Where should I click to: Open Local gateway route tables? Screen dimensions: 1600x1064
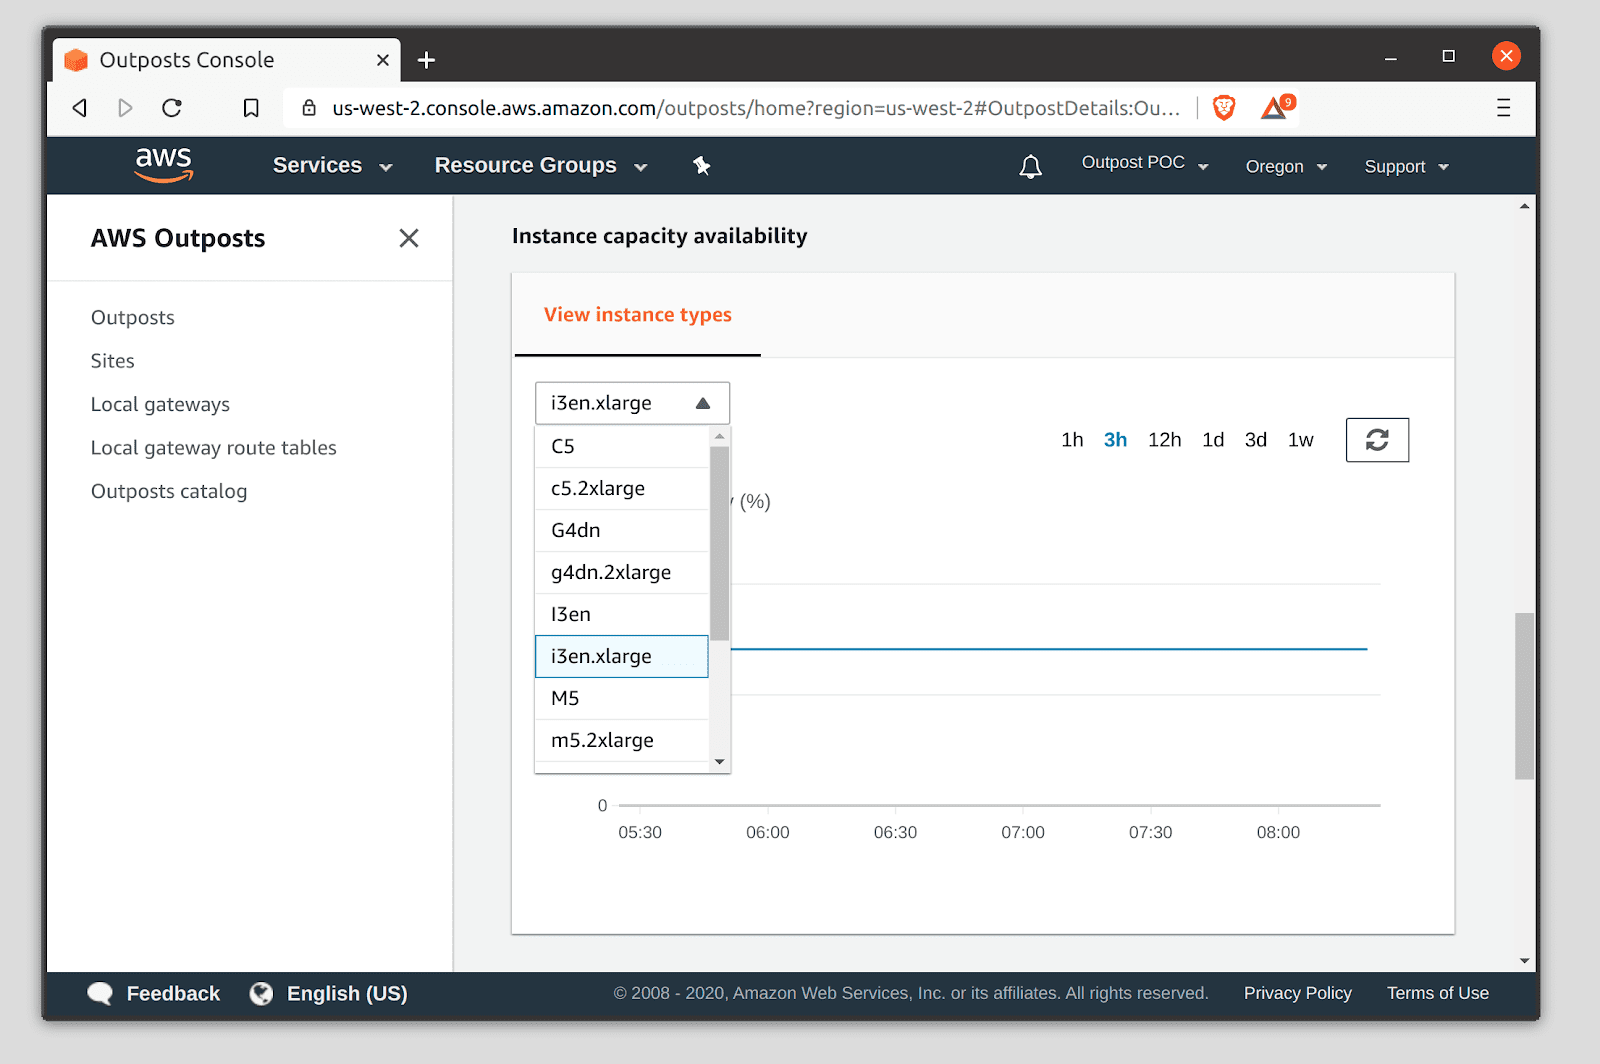pos(213,448)
